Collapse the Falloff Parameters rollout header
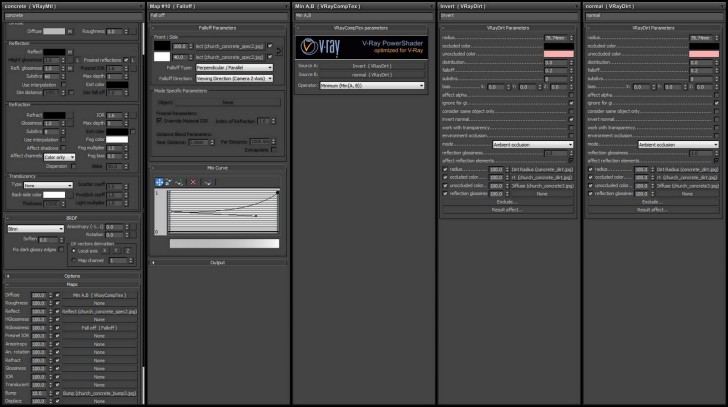This screenshot has width=728, height=407. (217, 28)
